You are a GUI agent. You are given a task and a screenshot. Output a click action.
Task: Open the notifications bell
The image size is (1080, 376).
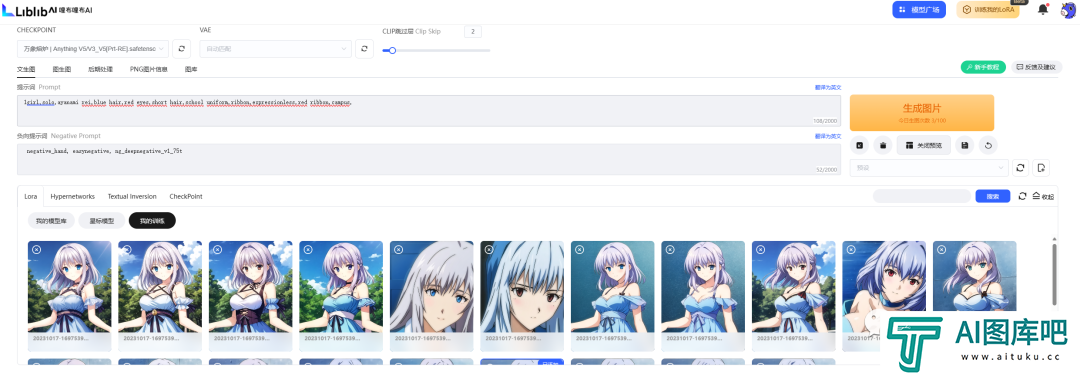click(1042, 10)
